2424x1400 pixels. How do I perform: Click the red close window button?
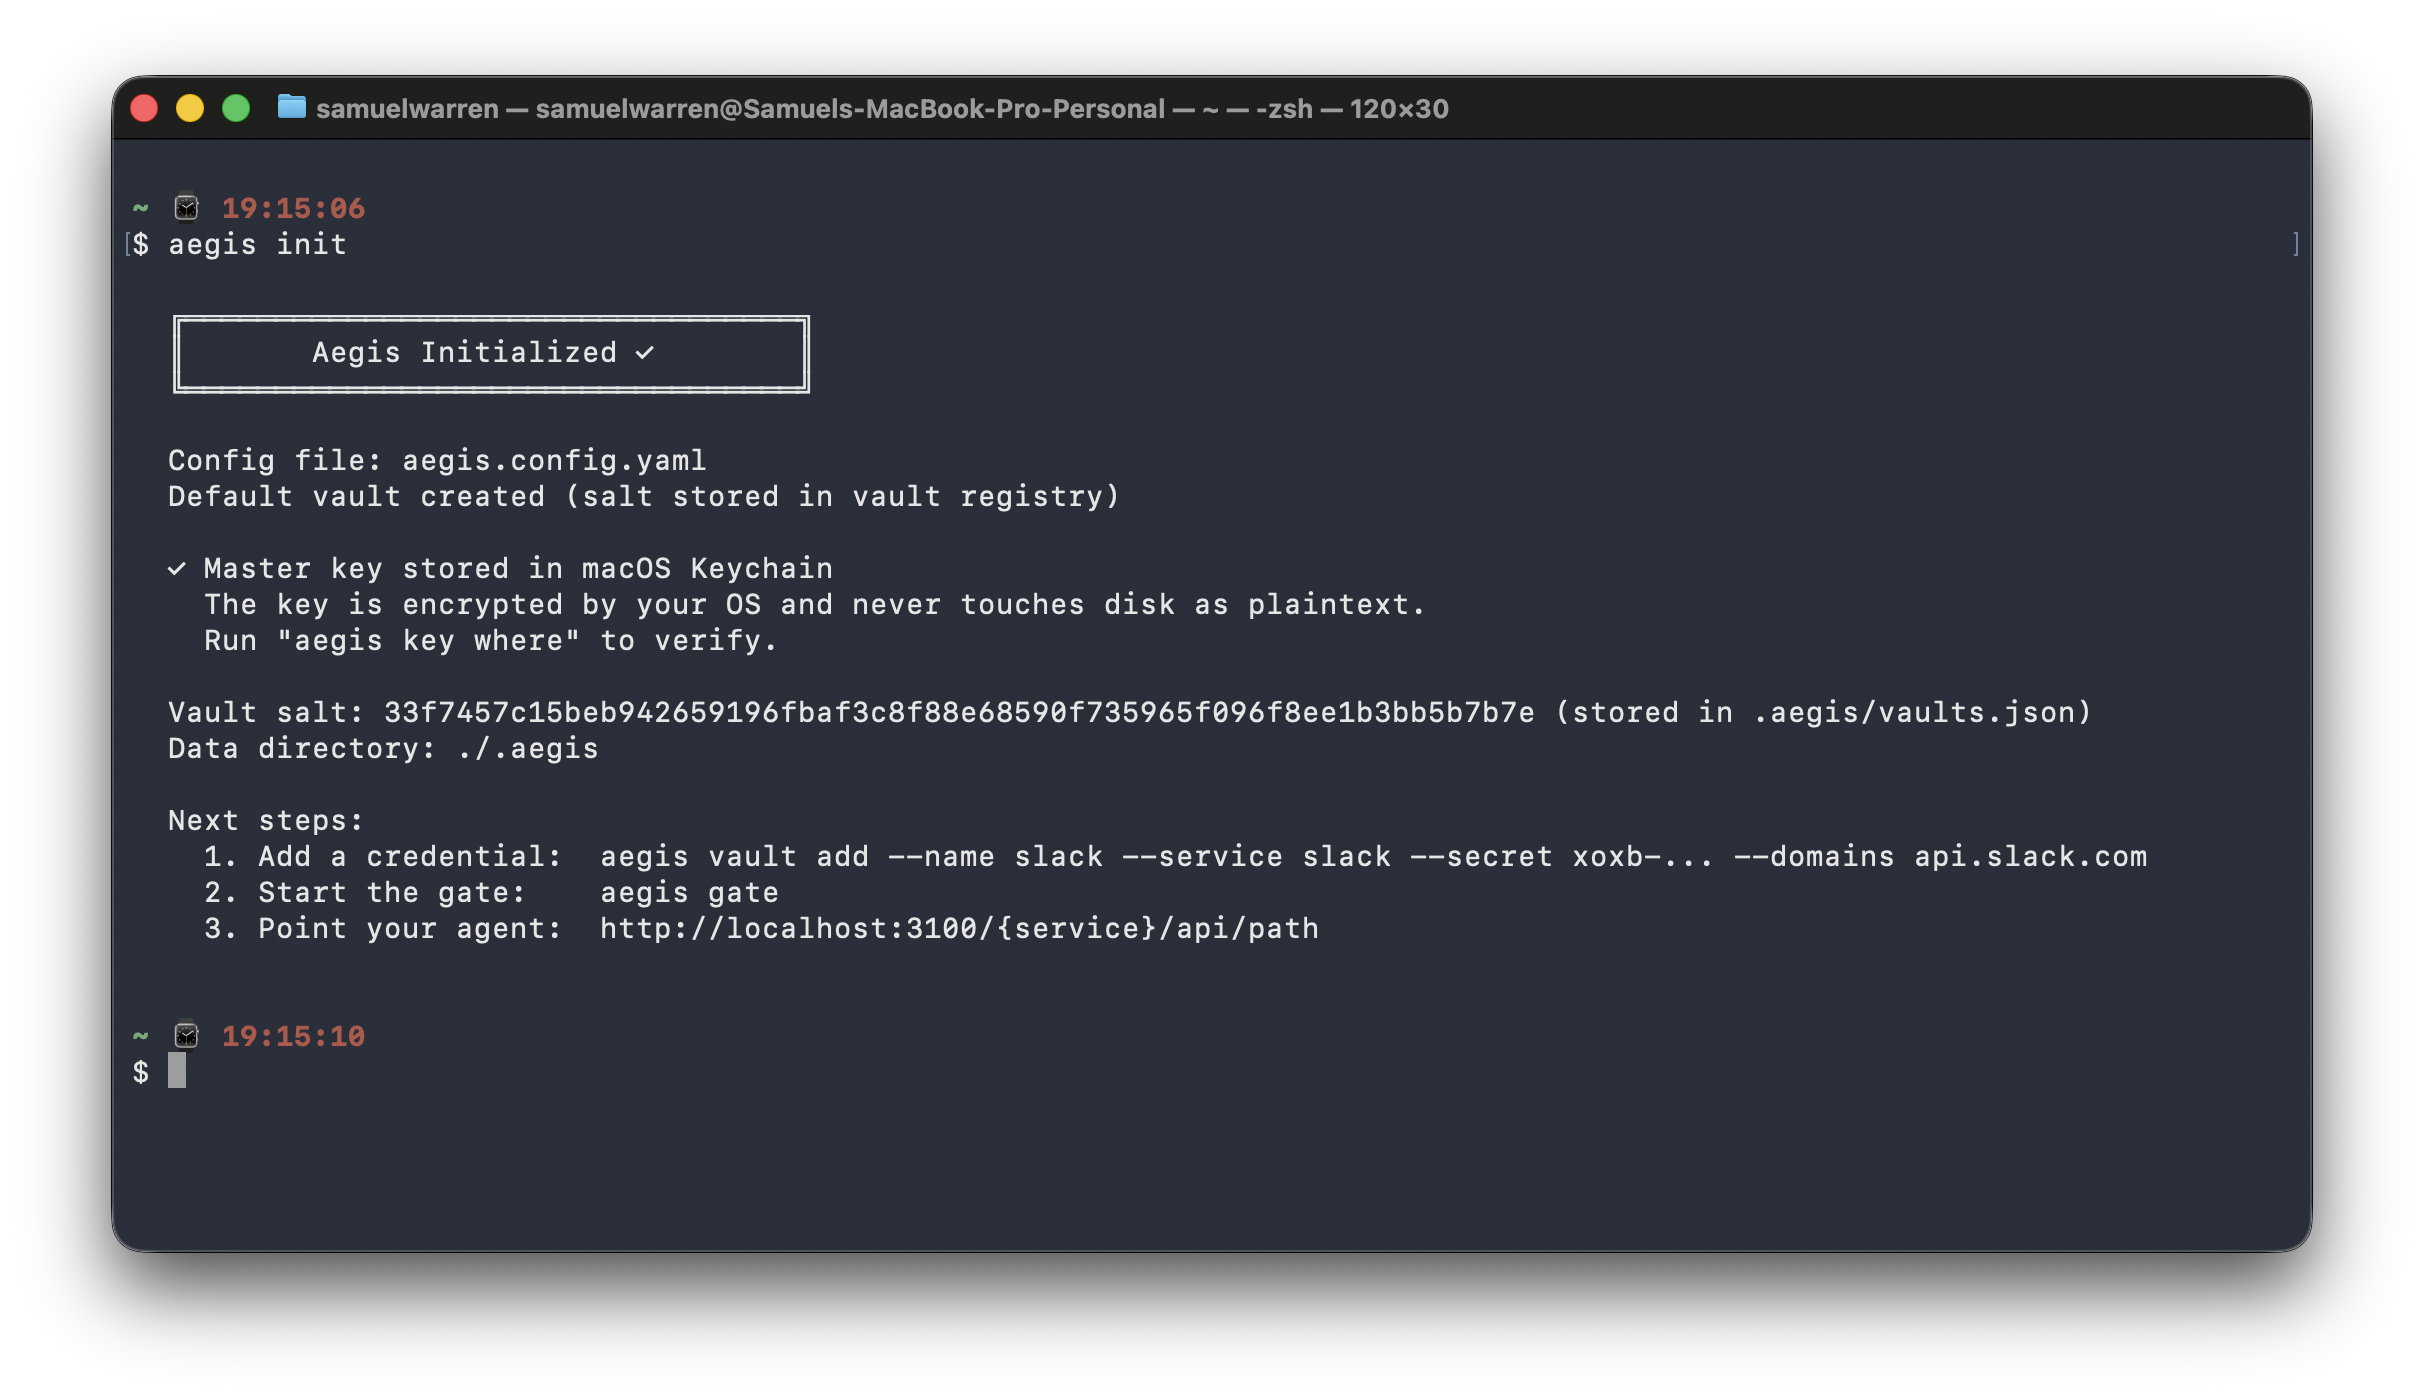(x=144, y=108)
